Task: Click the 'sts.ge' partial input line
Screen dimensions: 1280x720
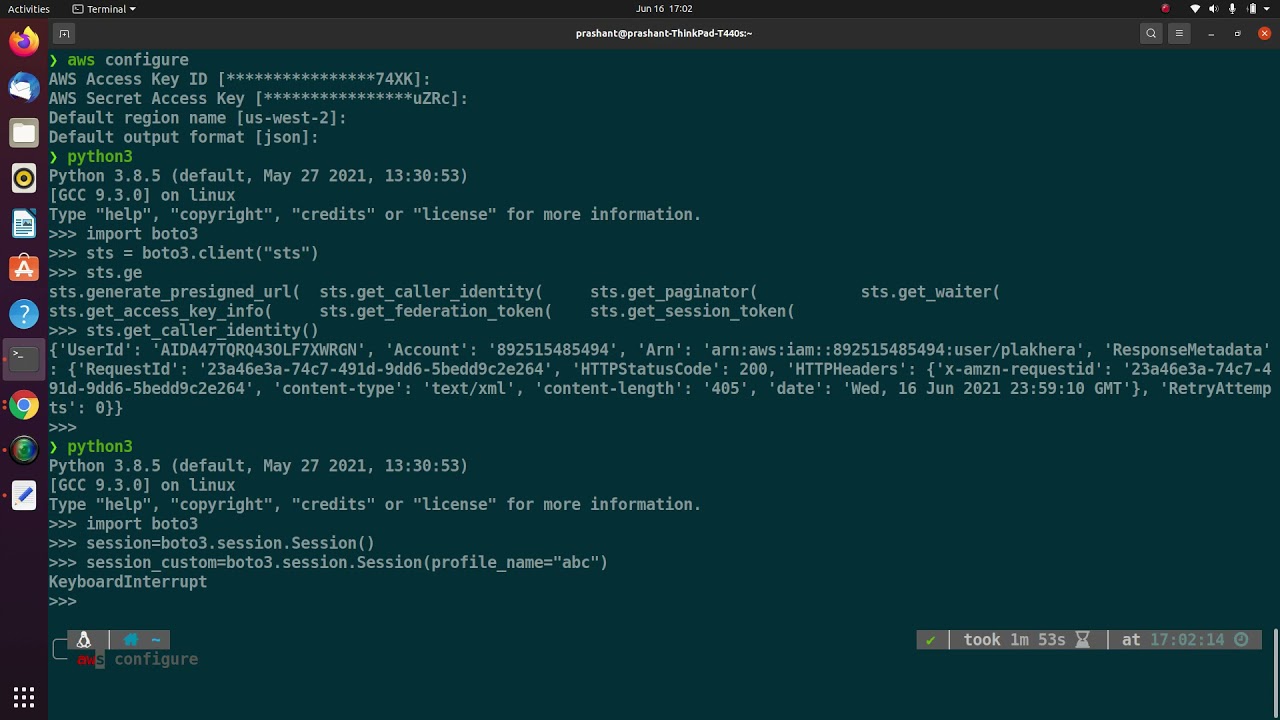Action: point(96,272)
